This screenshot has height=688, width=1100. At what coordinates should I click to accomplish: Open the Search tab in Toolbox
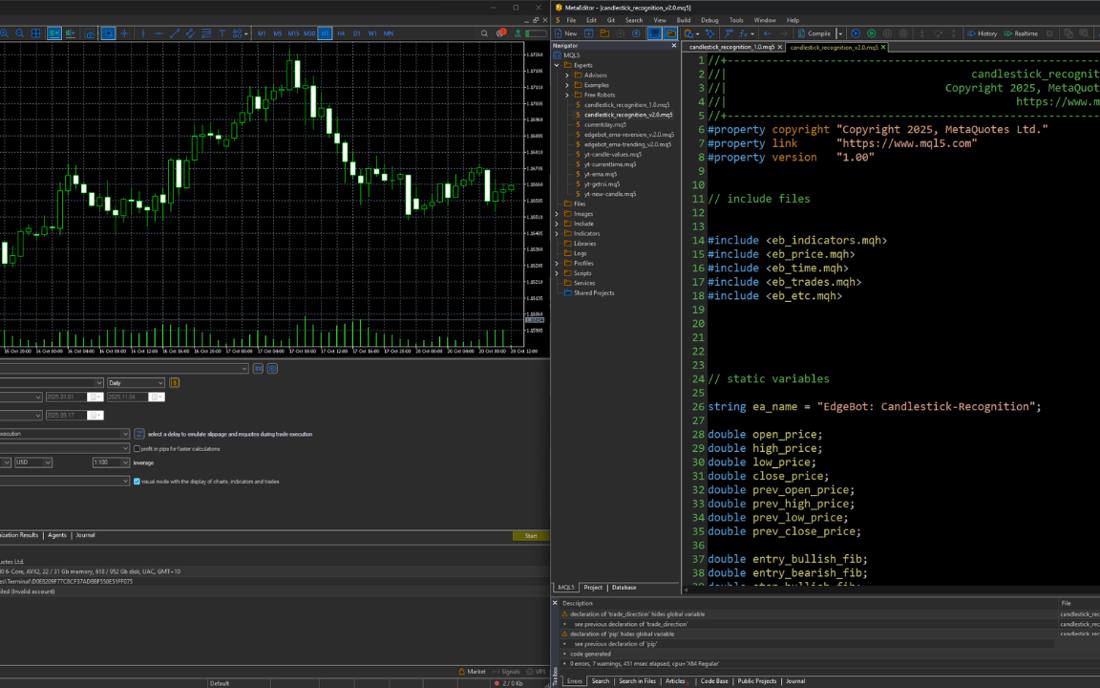601,681
